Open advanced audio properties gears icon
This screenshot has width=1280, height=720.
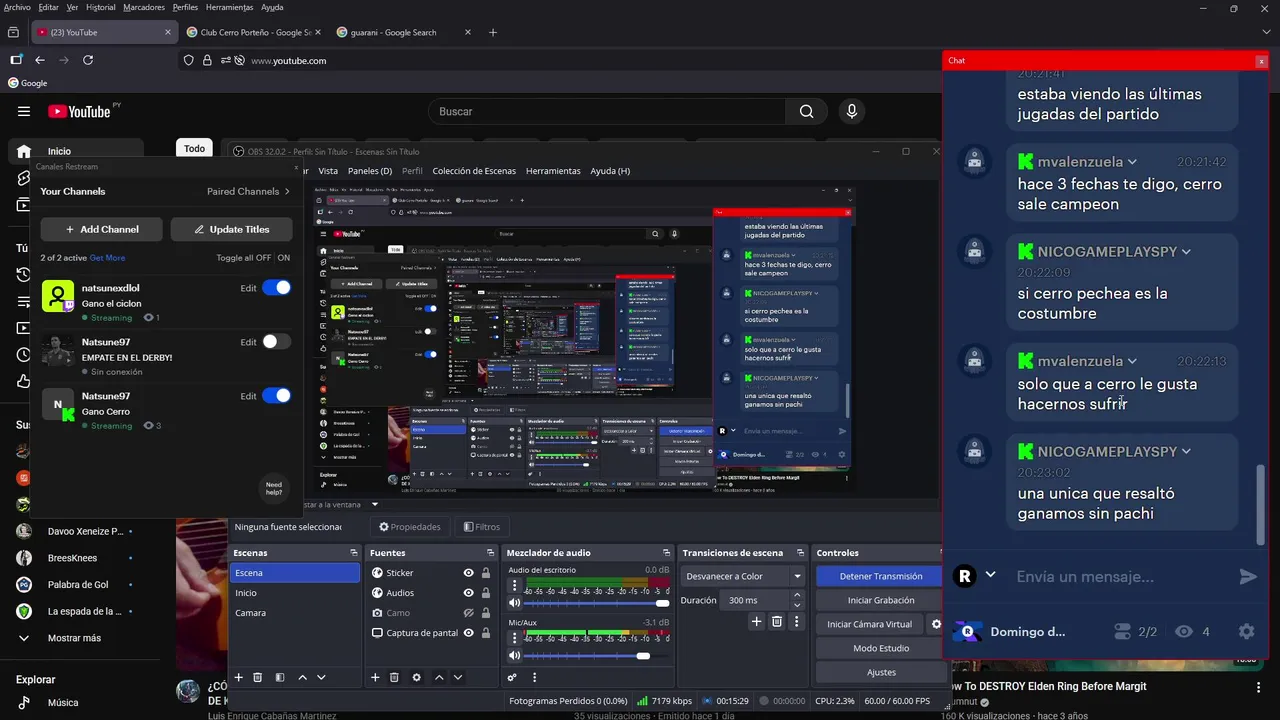click(512, 677)
